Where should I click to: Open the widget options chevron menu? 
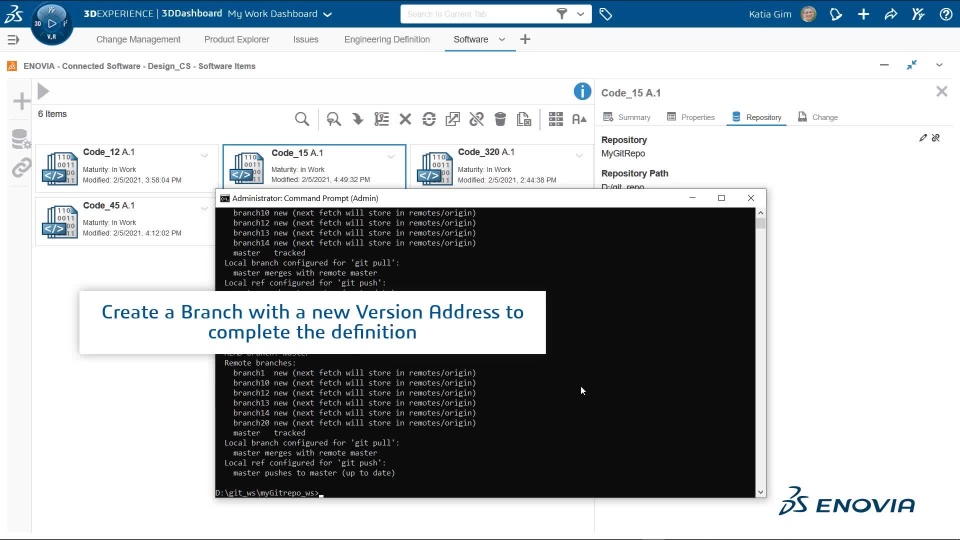(x=939, y=65)
